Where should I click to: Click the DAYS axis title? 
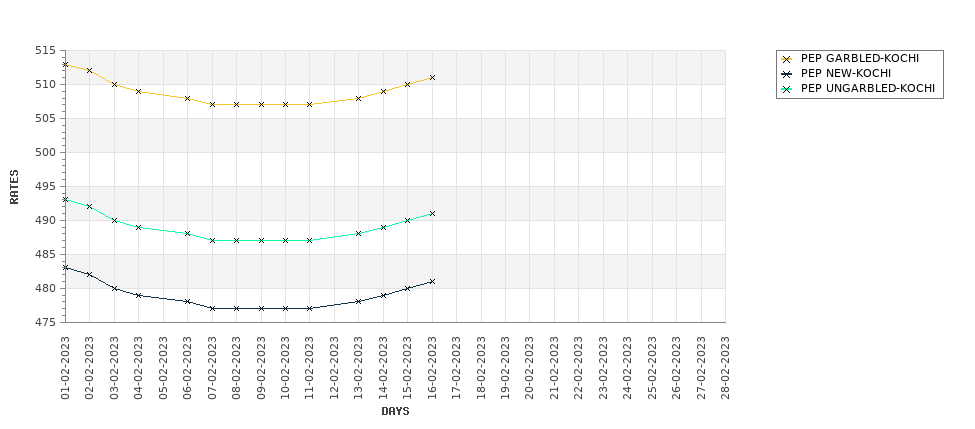(395, 412)
